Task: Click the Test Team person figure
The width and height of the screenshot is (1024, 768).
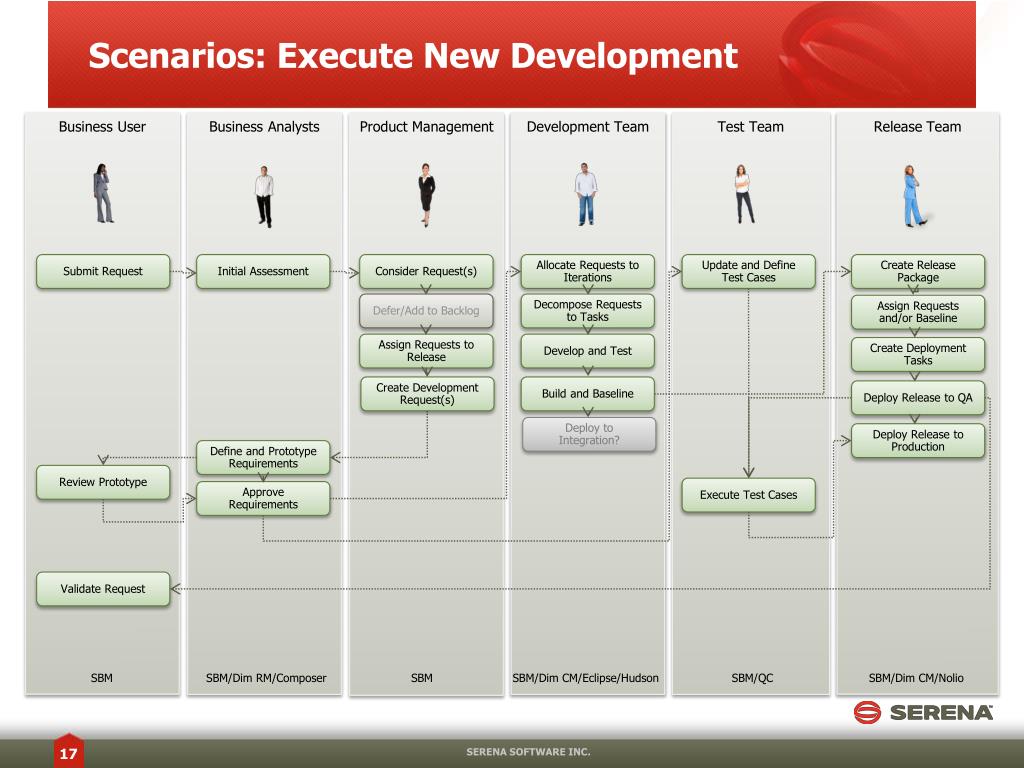Action: pyautogui.click(x=744, y=194)
